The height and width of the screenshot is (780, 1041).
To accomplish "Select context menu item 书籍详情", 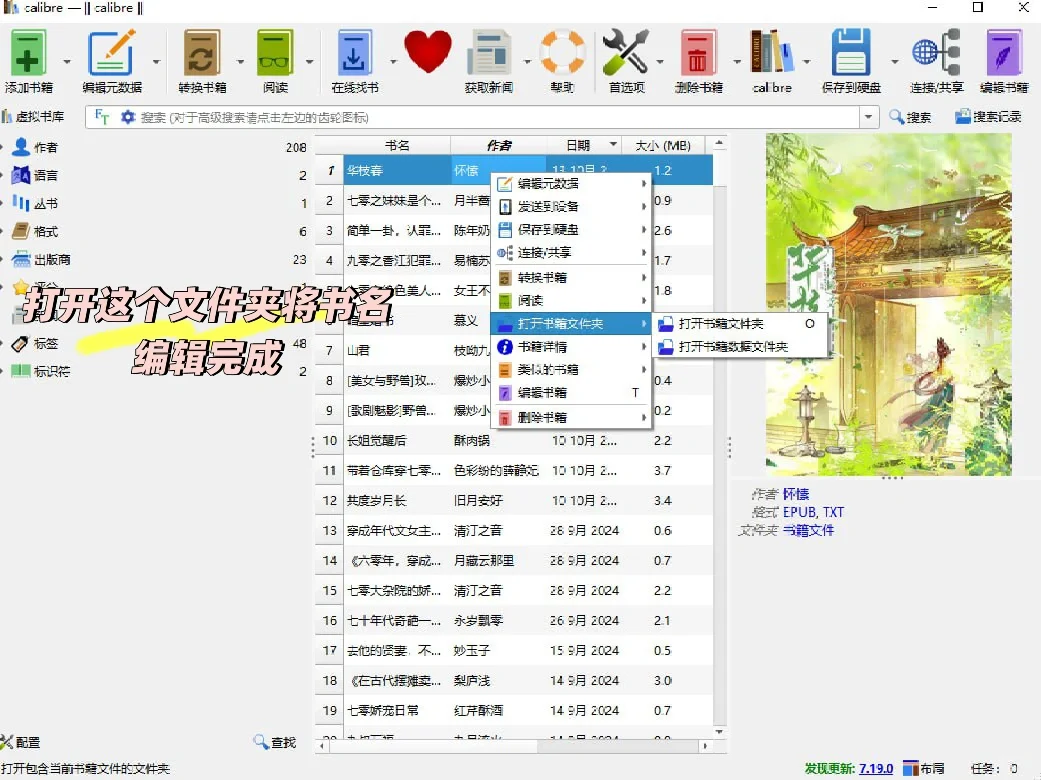I will tap(571, 347).
